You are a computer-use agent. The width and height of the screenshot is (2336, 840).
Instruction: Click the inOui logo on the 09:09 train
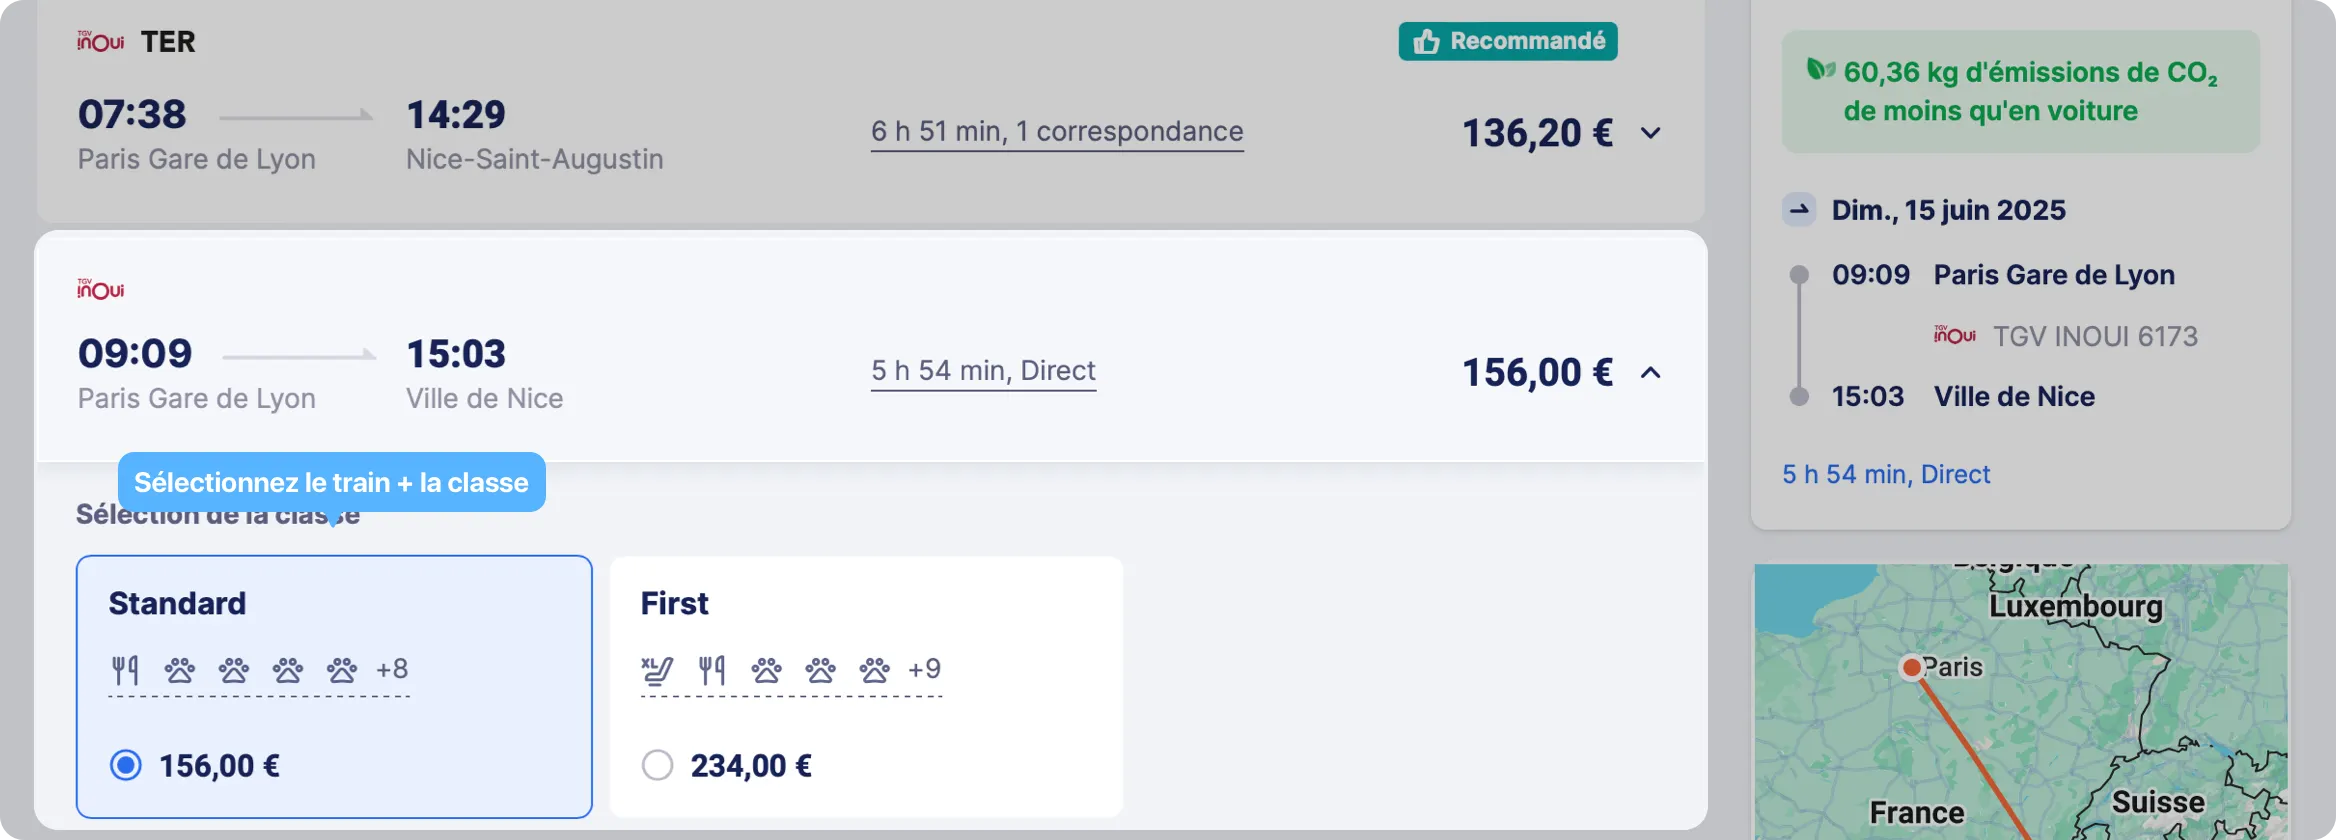tap(101, 289)
